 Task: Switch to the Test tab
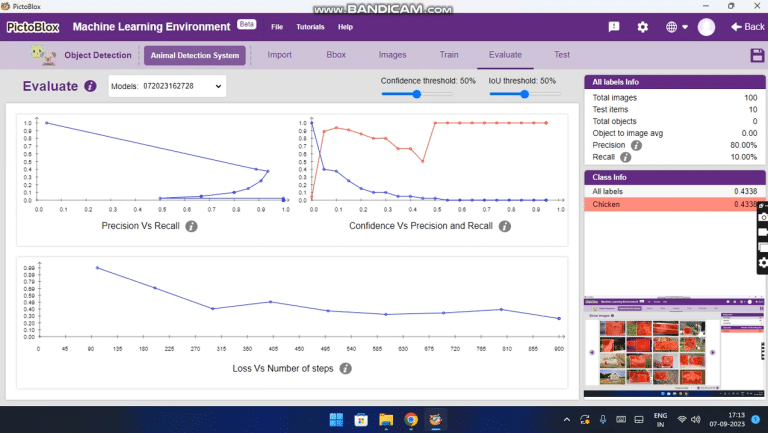[x=562, y=55]
